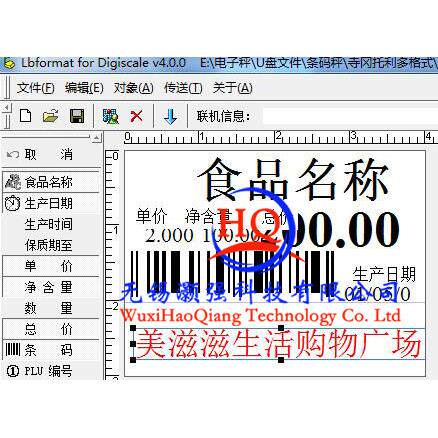Screen dimensions: 438x438
Task: Open the 文件(F) menu
Action: 36,88
